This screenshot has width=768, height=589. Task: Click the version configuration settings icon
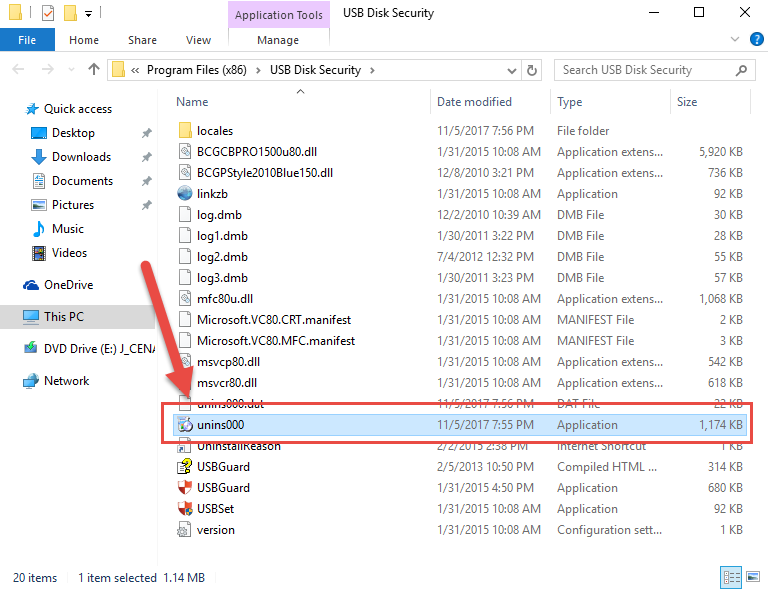(x=184, y=530)
